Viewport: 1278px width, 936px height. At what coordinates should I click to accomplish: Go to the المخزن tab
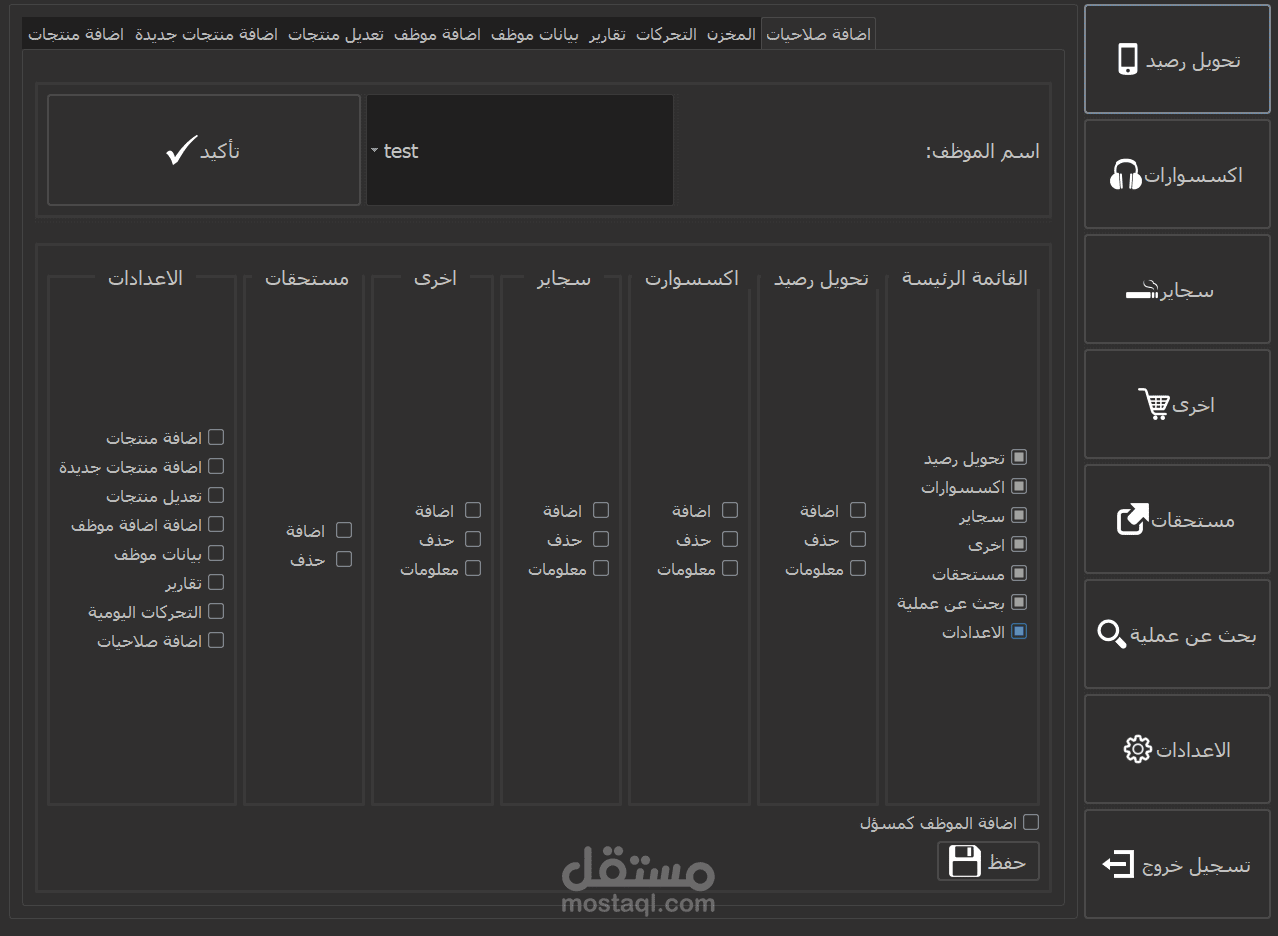tap(732, 34)
